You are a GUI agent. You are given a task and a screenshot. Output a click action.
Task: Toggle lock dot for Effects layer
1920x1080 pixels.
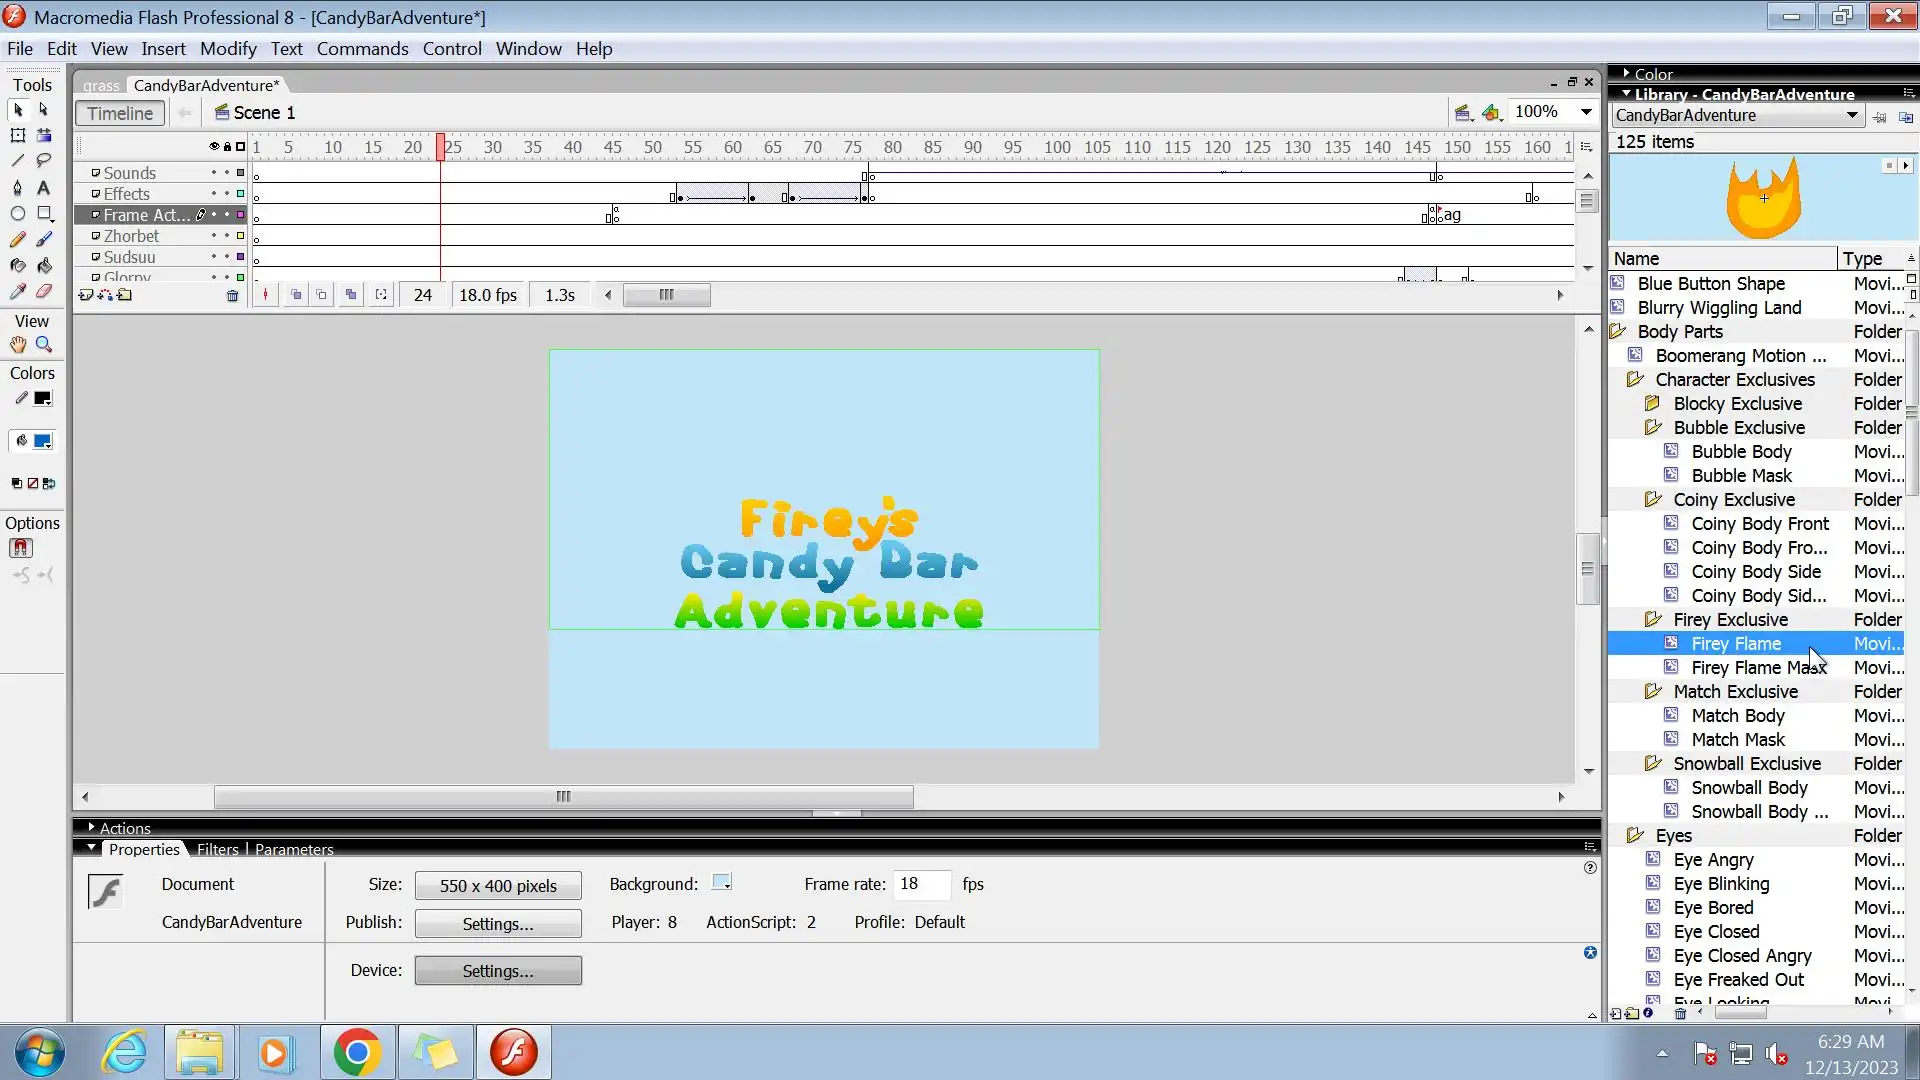[x=227, y=194]
